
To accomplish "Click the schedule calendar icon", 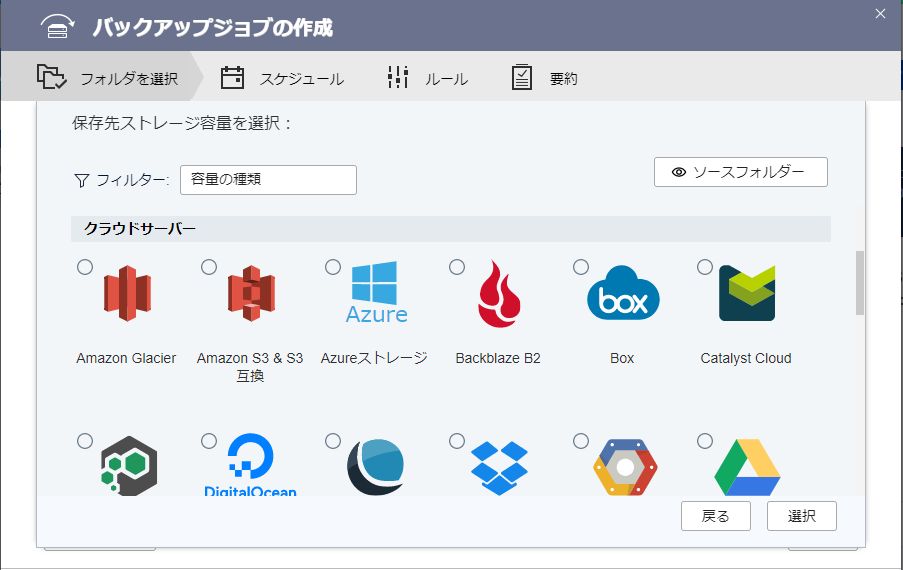I will 233,77.
